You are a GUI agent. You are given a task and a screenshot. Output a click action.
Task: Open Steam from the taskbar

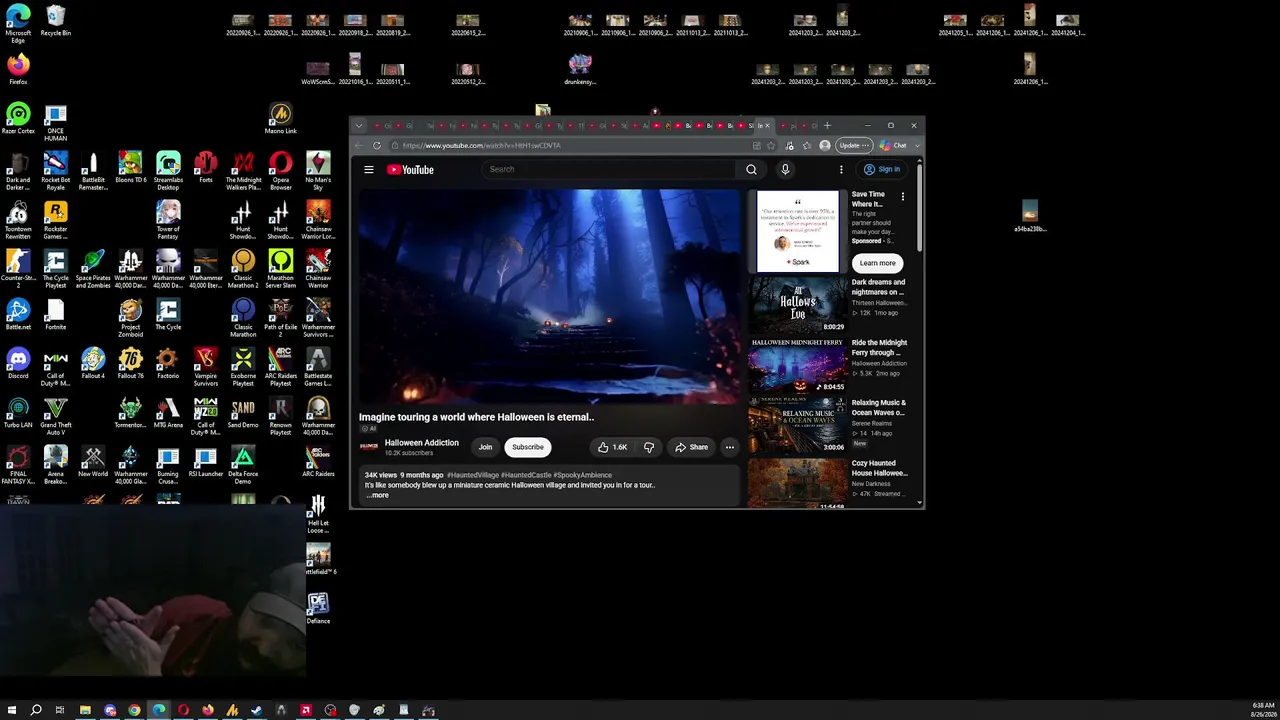(x=256, y=710)
